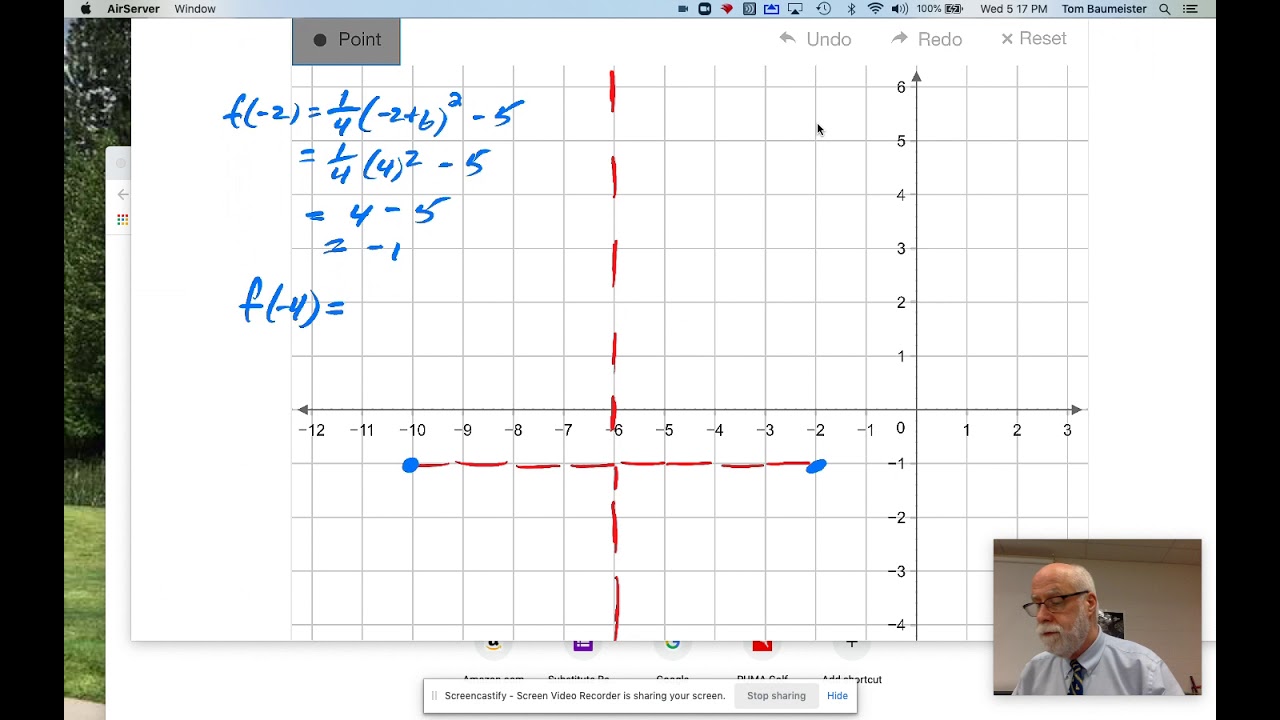The width and height of the screenshot is (1280, 720).
Task: Redo the last undone action
Action: pos(927,39)
